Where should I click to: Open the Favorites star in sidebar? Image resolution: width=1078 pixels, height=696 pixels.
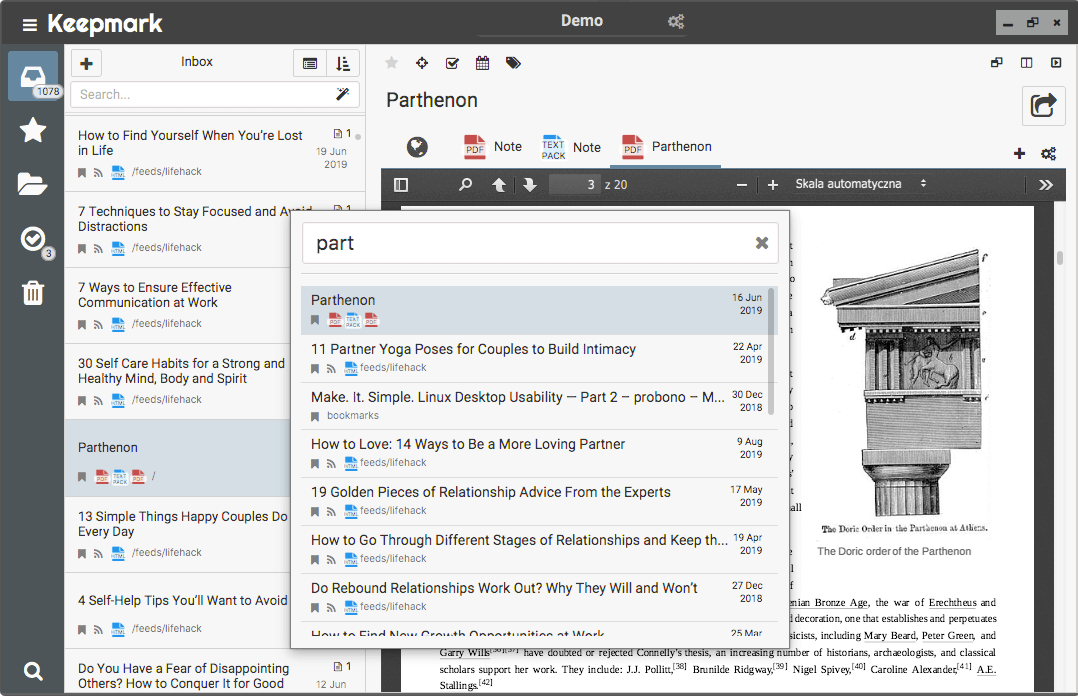(x=32, y=130)
